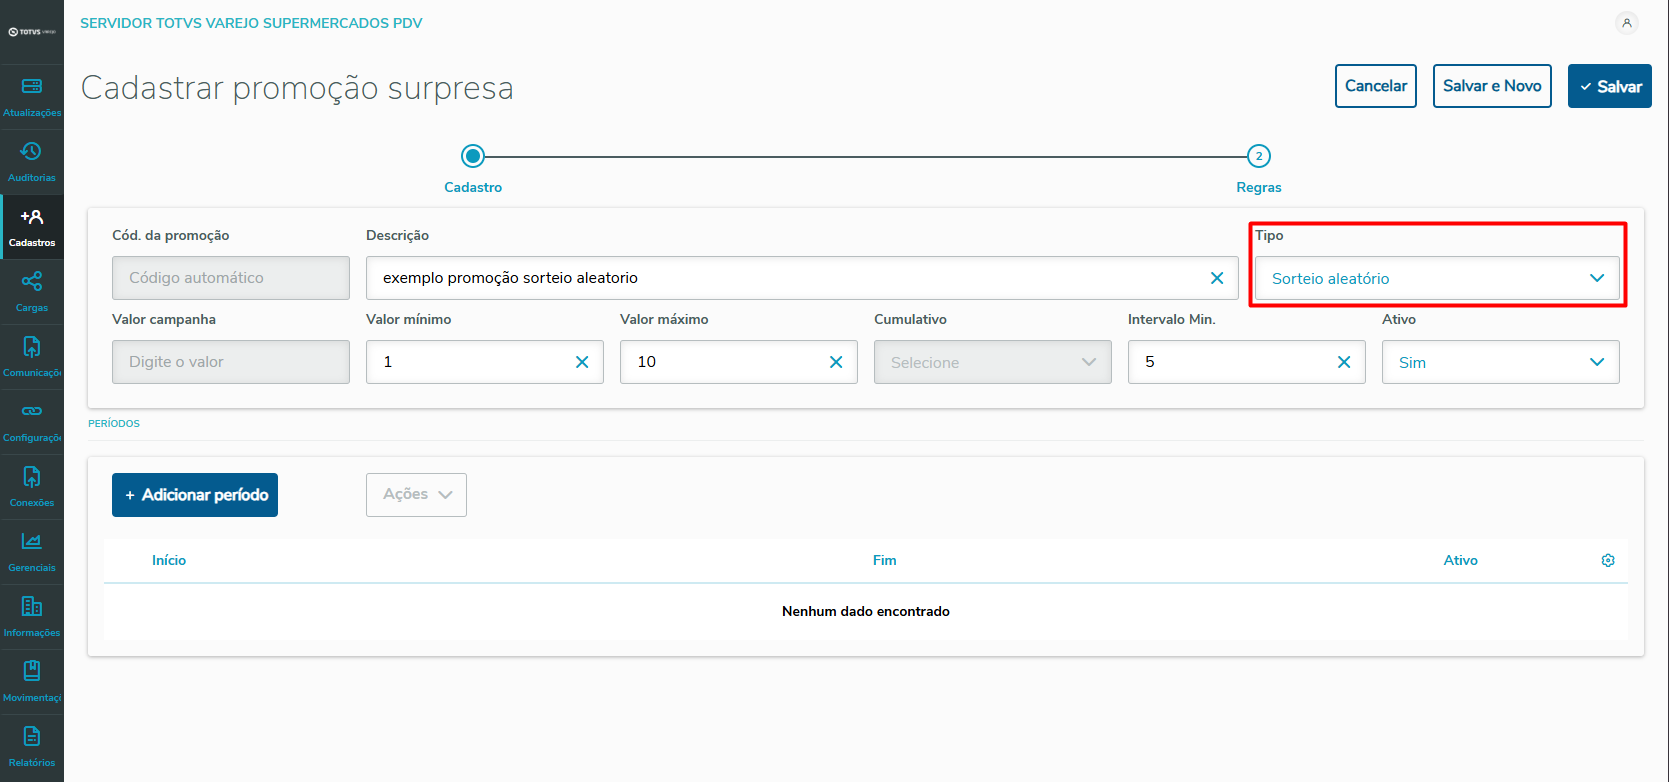The height and width of the screenshot is (782, 1669).
Task: Open the Auditorias history icon
Action: click(x=32, y=152)
